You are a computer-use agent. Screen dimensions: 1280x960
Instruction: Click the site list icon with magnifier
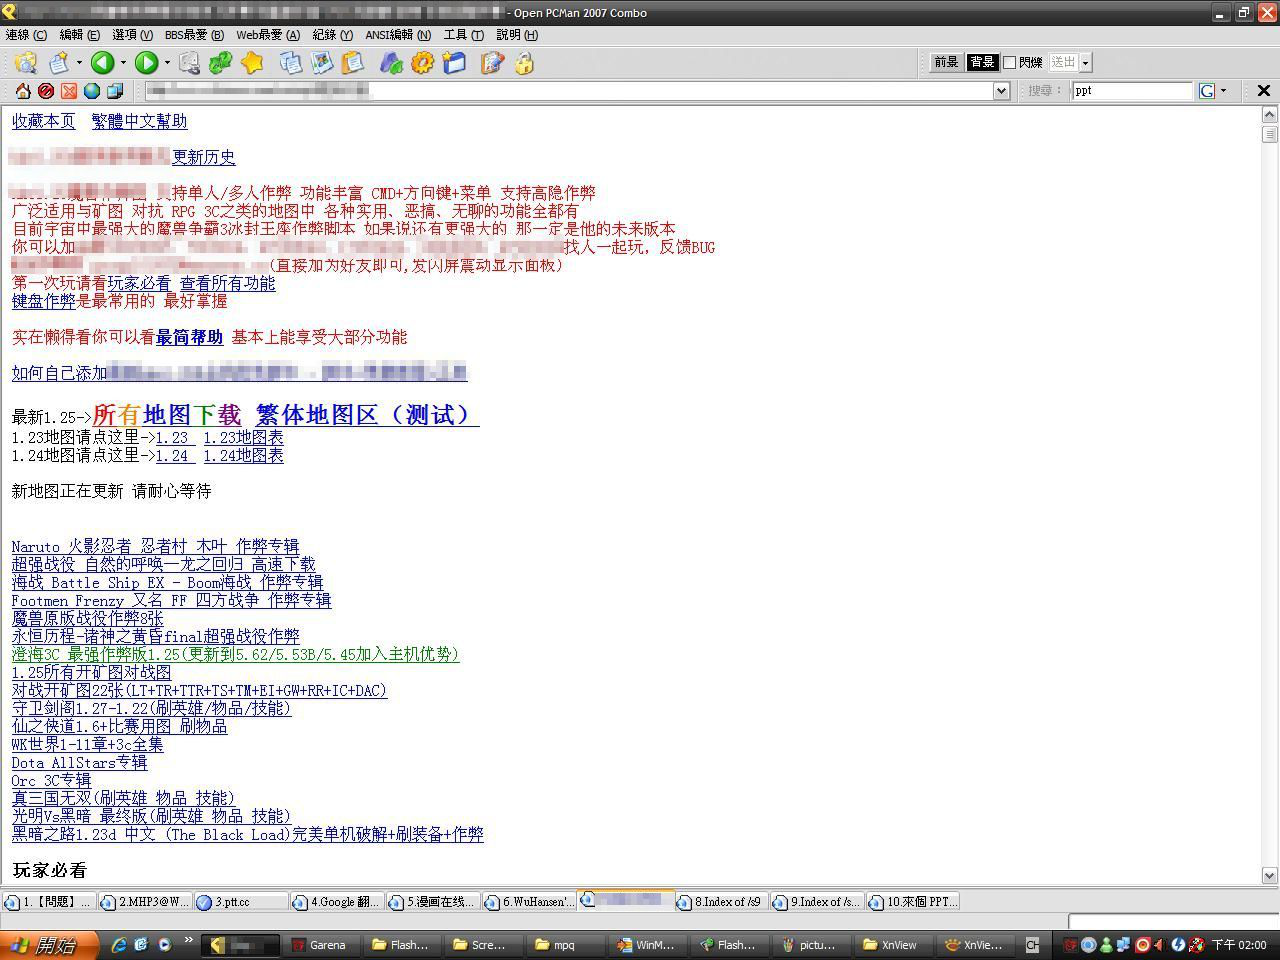click(x=25, y=63)
